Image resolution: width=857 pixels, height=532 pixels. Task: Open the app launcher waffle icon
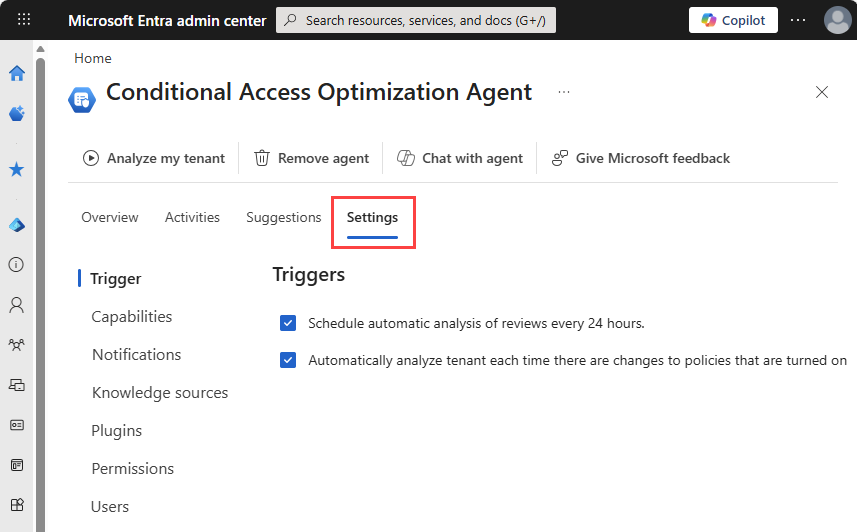(24, 20)
